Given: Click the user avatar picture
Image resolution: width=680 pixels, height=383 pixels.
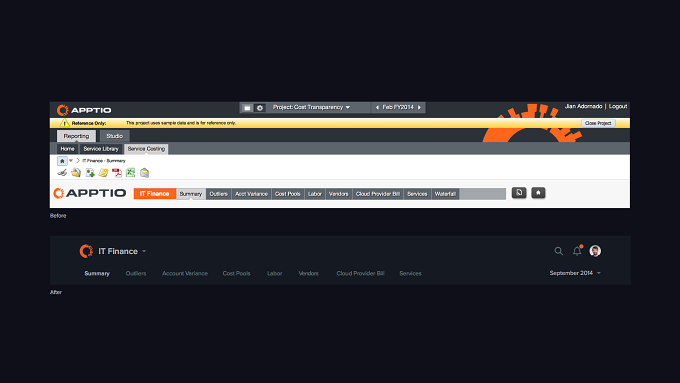Looking at the screenshot, I should 595,251.
